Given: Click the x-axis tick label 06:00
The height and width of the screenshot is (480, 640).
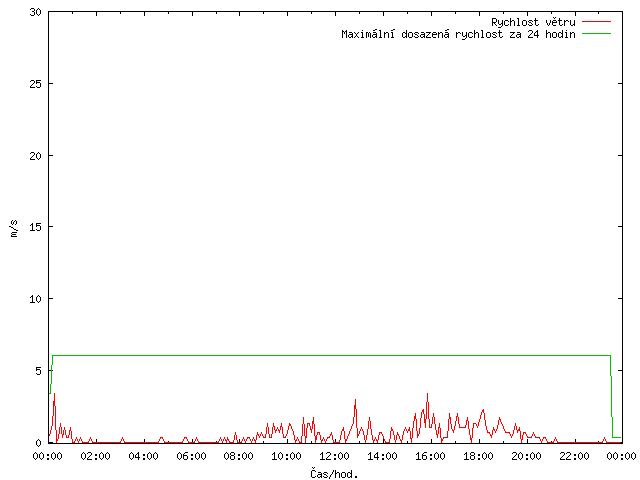Looking at the screenshot, I should pos(191,456).
